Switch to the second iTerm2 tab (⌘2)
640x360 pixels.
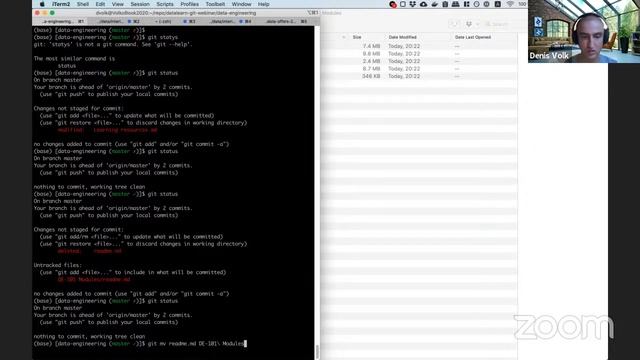point(114,21)
